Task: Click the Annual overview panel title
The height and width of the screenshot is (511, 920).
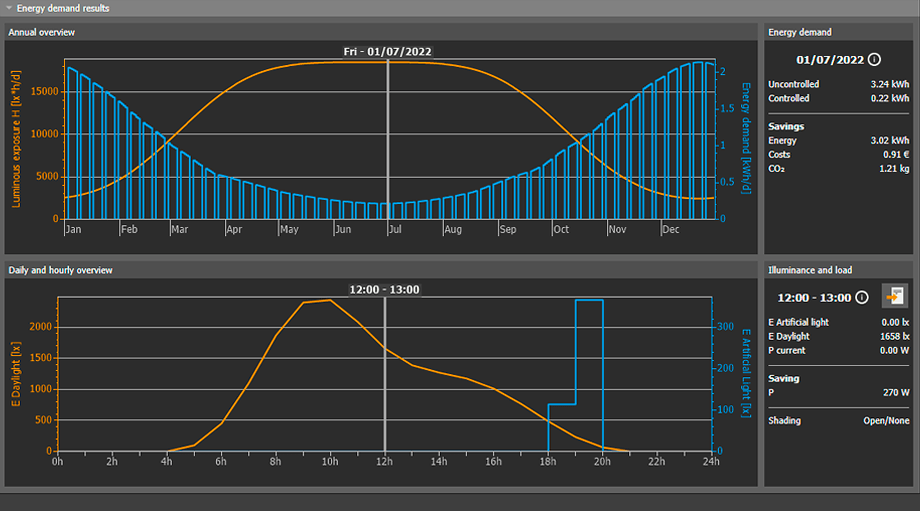Action: pos(42,32)
